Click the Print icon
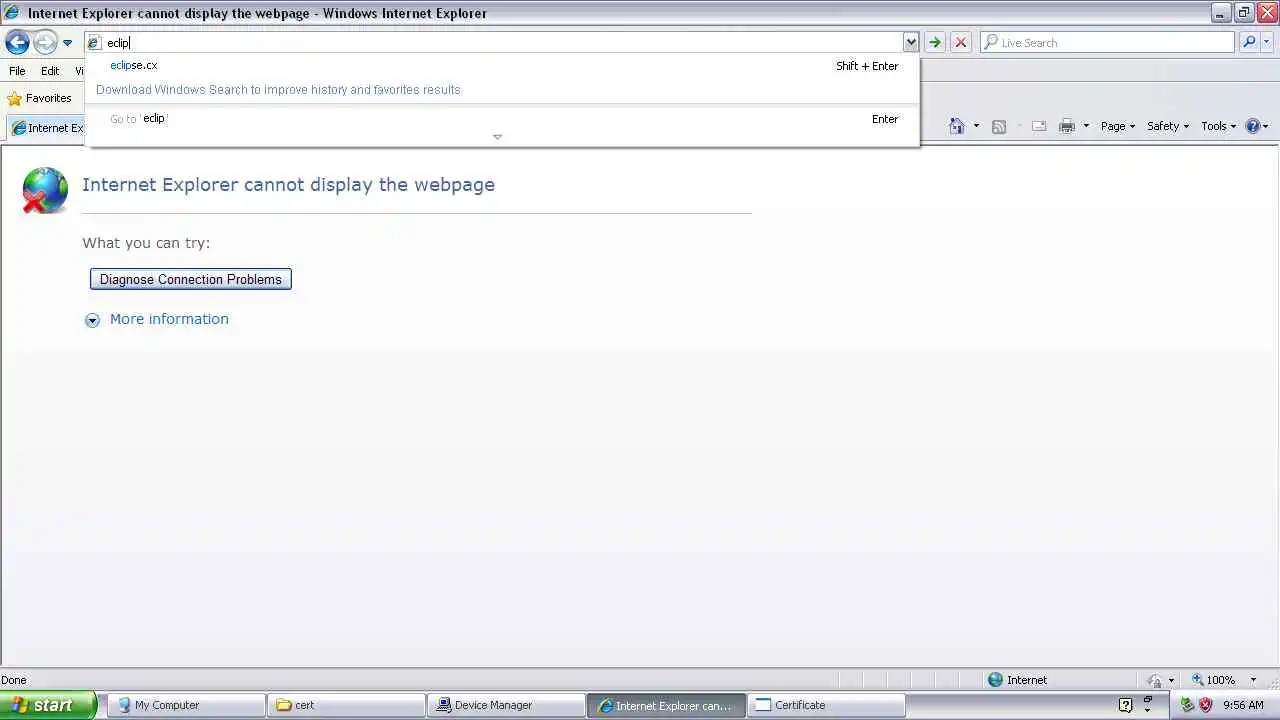Screen dimensions: 1280x720 point(1067,126)
